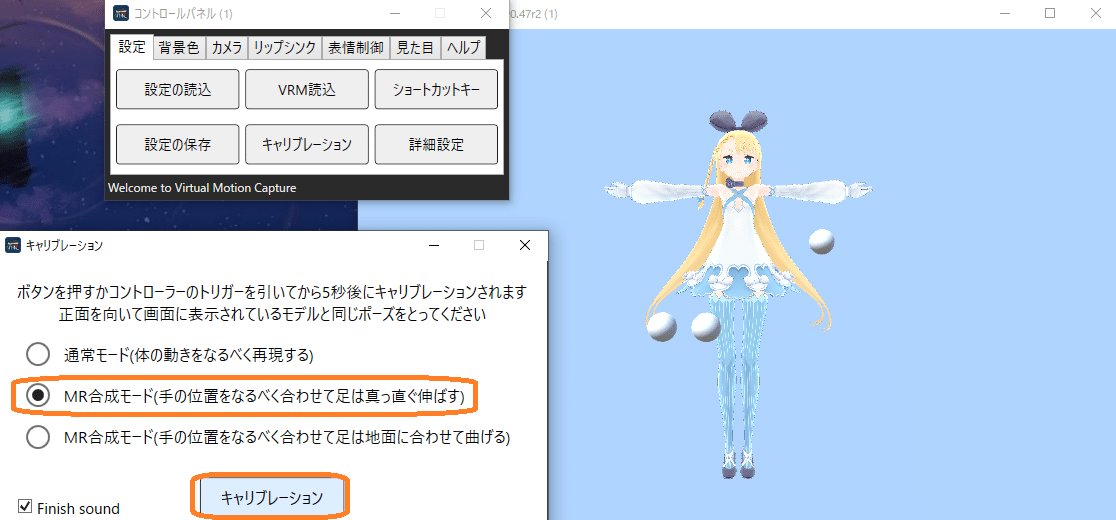Click the avatar model in viewer
Image resolution: width=1116 pixels, height=520 pixels.
click(740, 295)
